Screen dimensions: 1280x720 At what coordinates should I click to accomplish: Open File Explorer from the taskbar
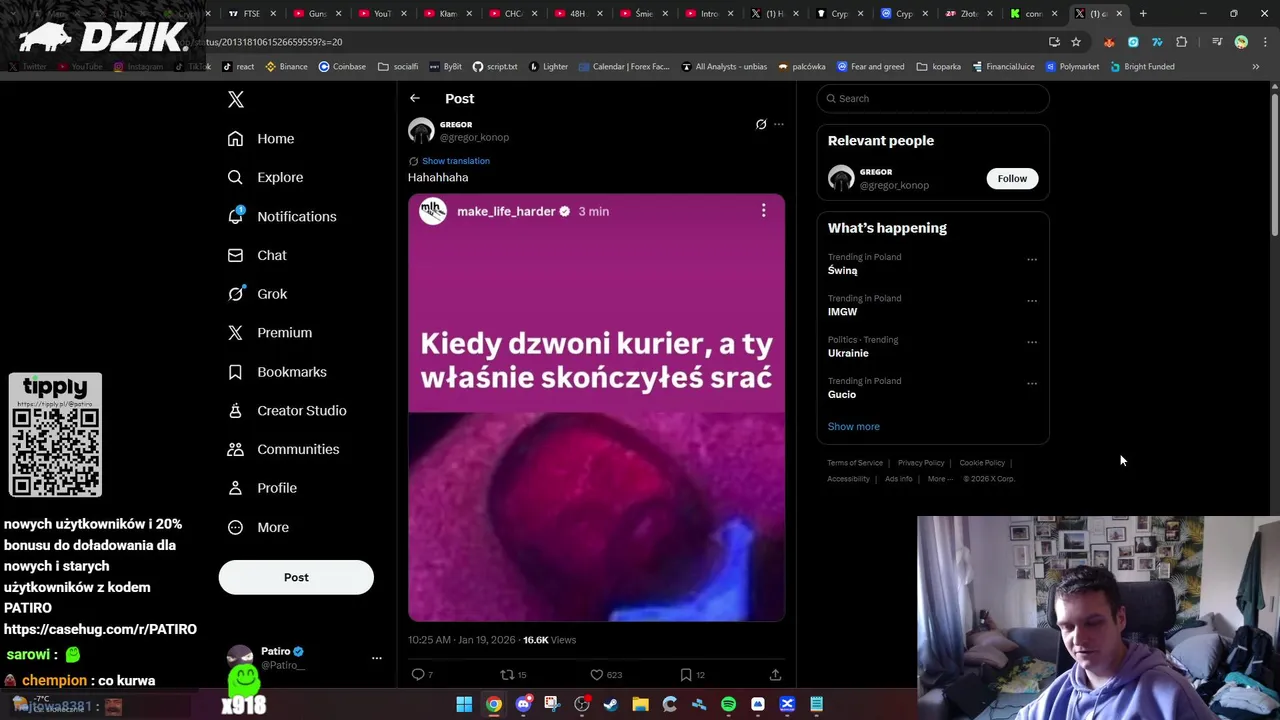(x=640, y=705)
